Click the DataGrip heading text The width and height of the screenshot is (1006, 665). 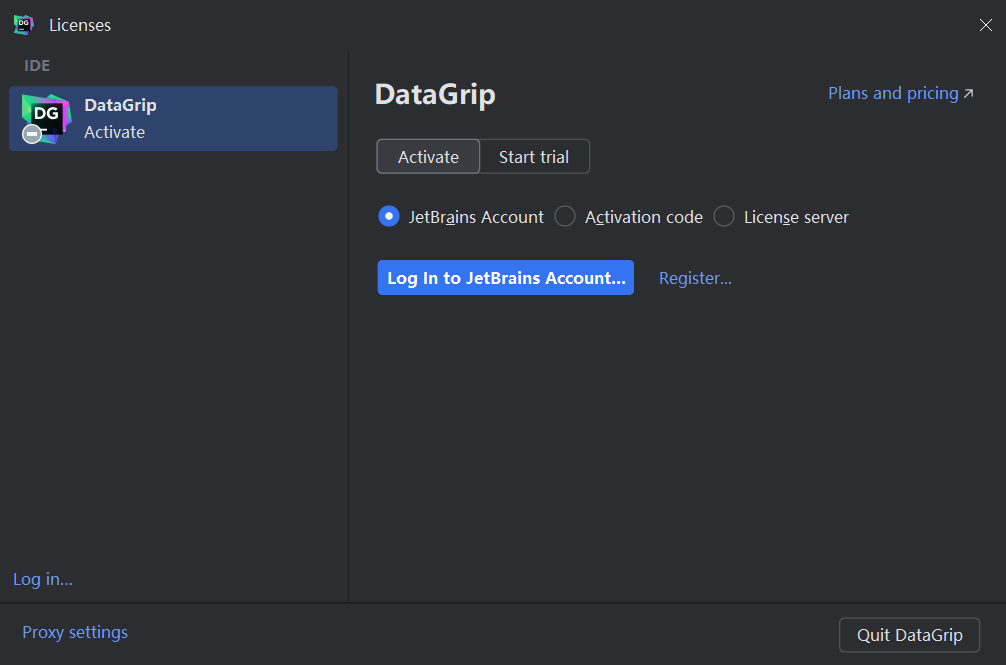point(435,95)
